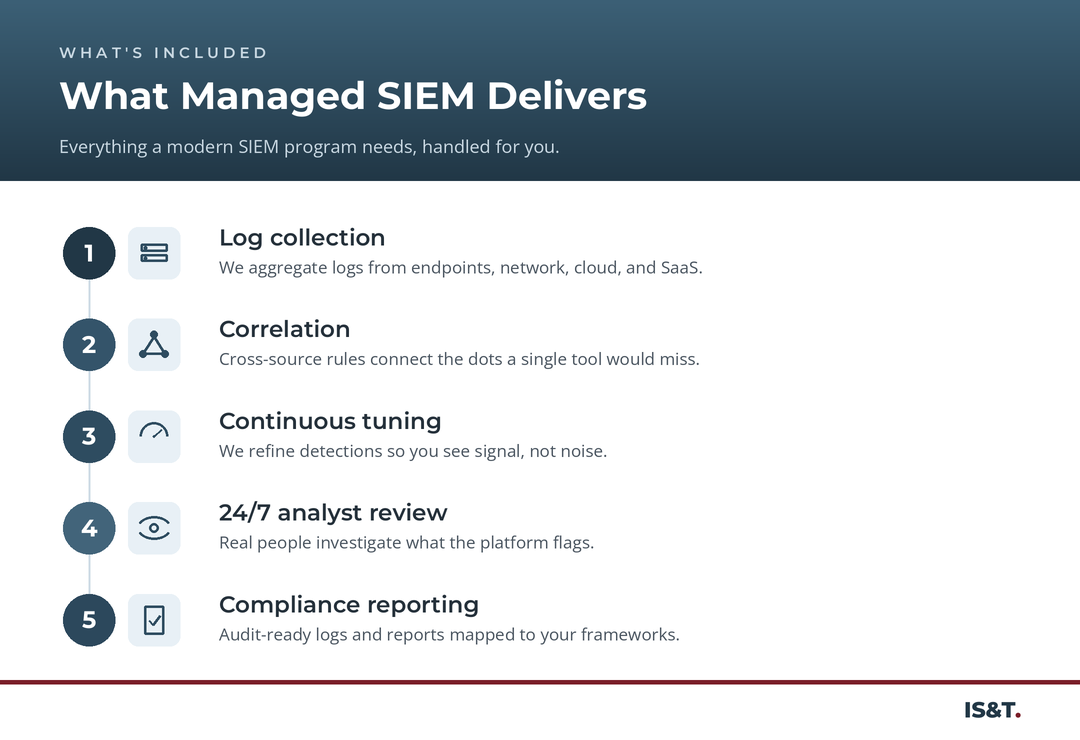Image resolution: width=1080 pixels, height=740 pixels.
Task: Click the step 1 number circle
Action: tap(89, 253)
